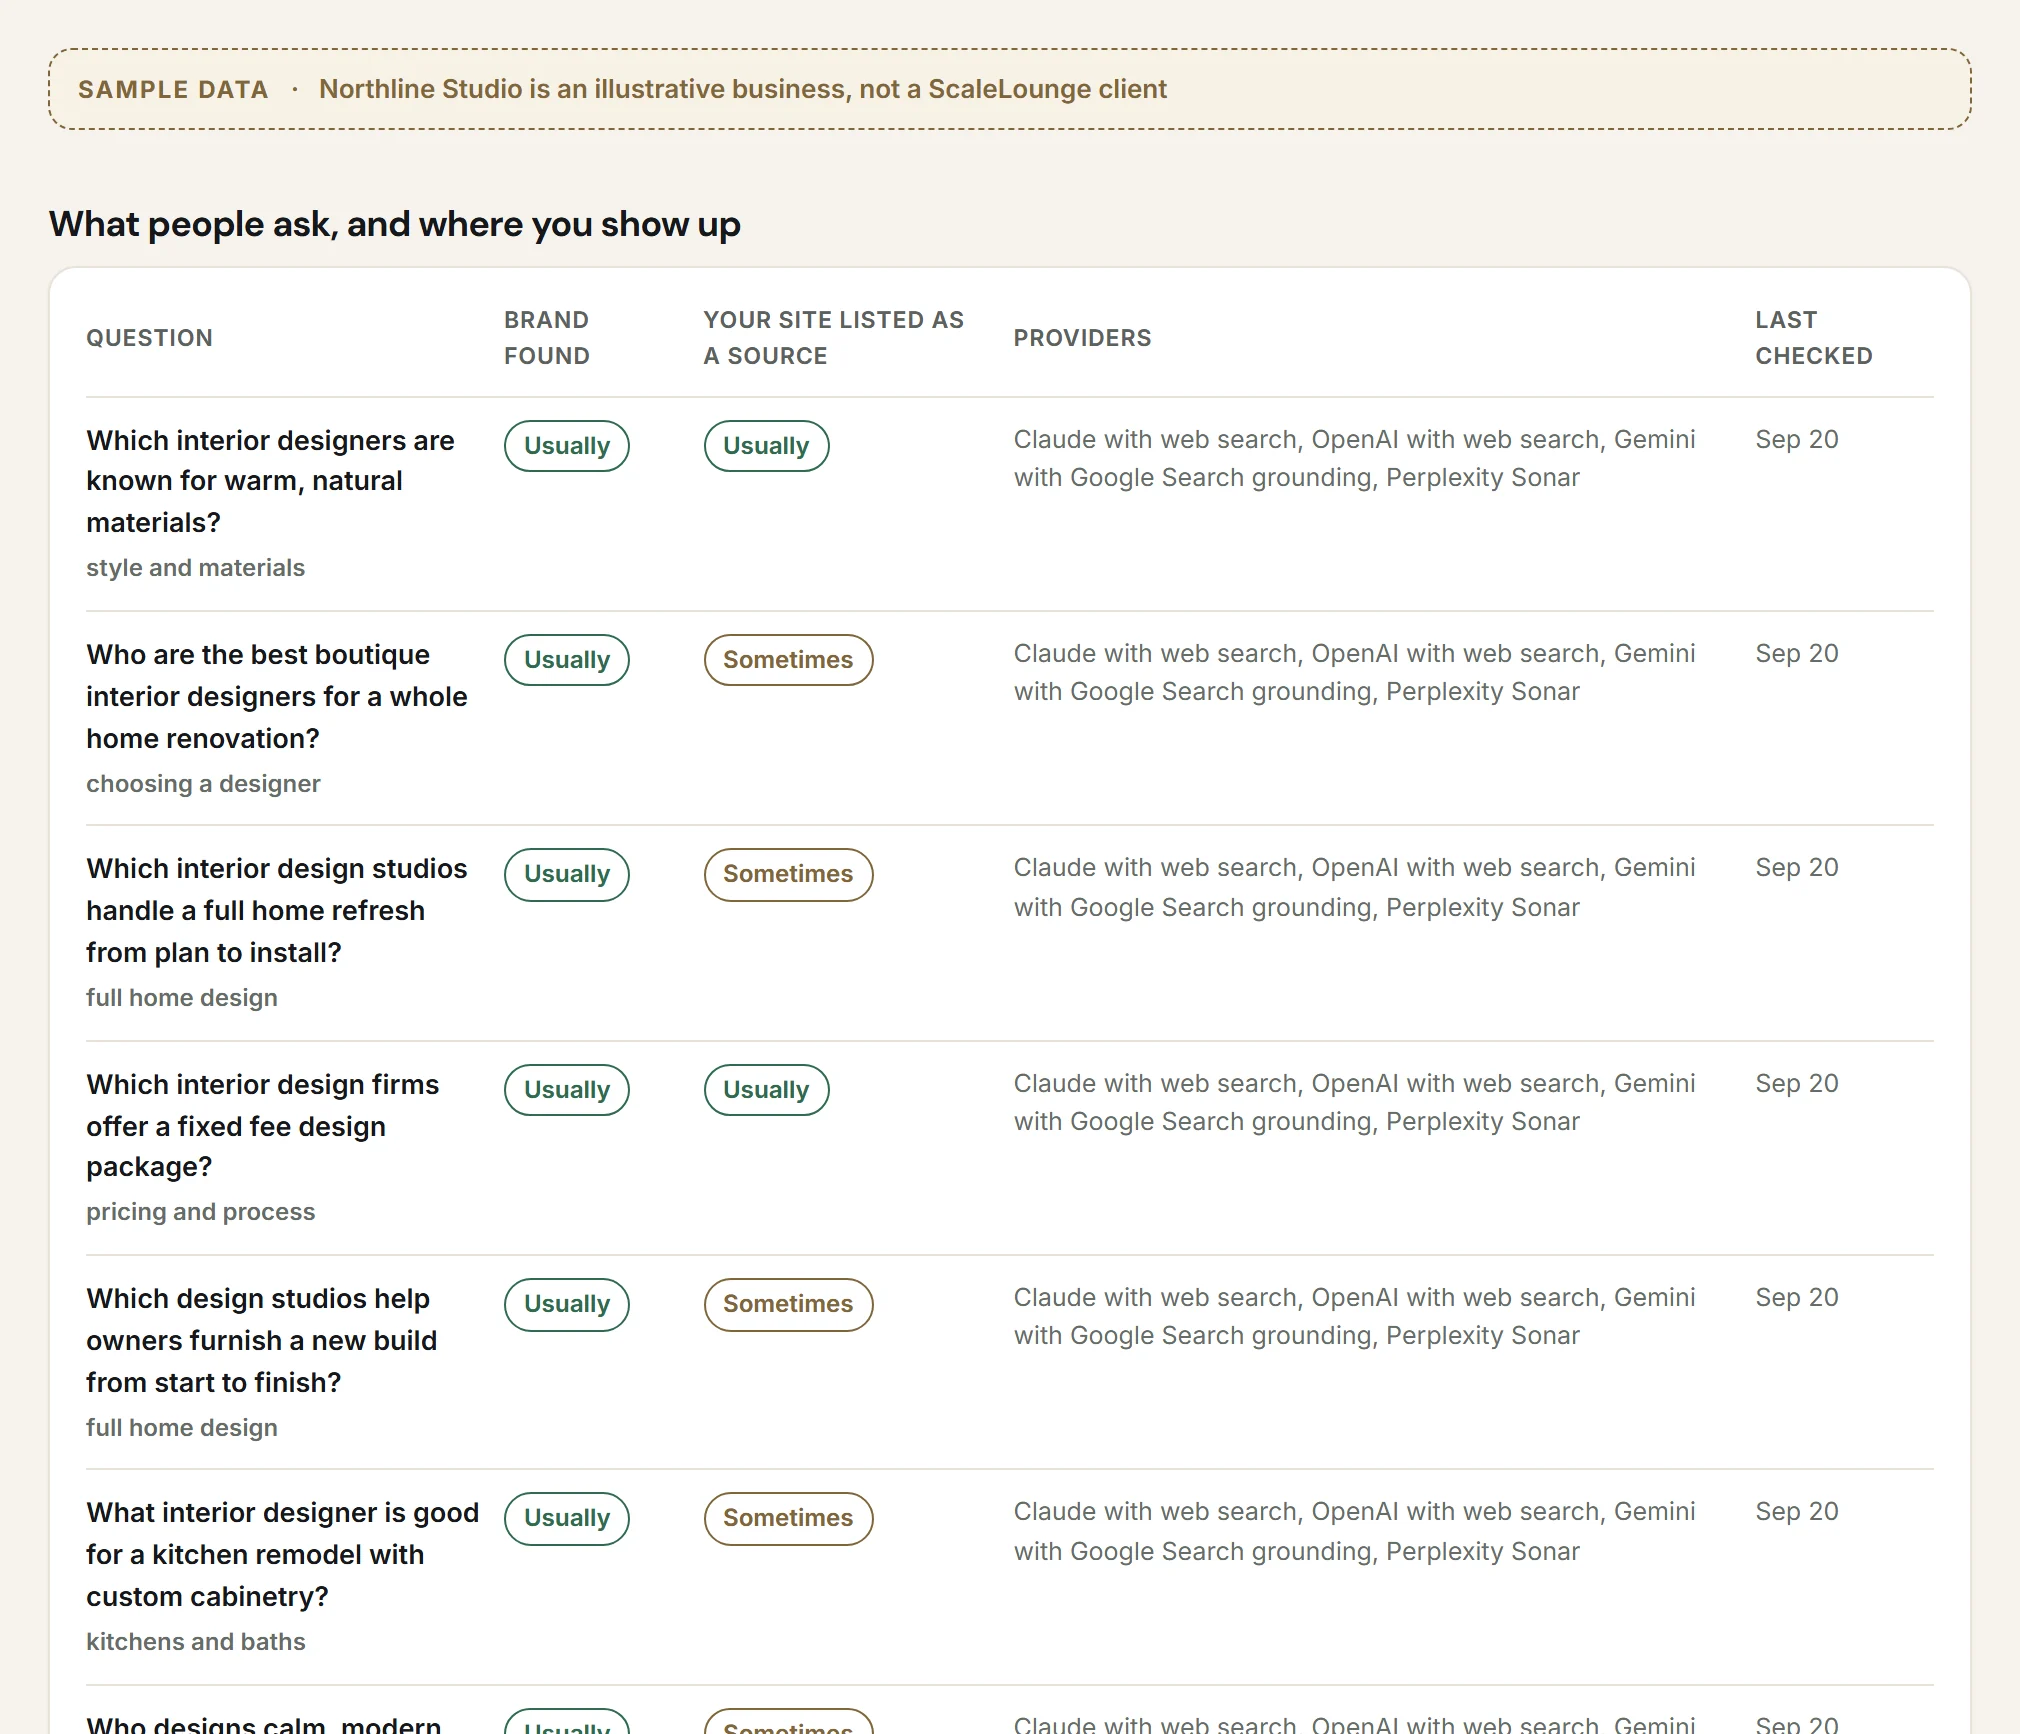This screenshot has width=2020, height=1734.
Task: Click providers text in fixed fee row
Action: tap(1354, 1102)
